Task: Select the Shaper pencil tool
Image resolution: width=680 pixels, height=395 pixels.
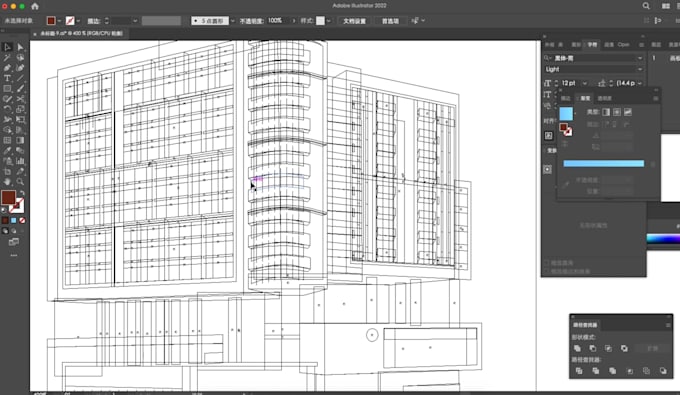Action: coord(7,99)
